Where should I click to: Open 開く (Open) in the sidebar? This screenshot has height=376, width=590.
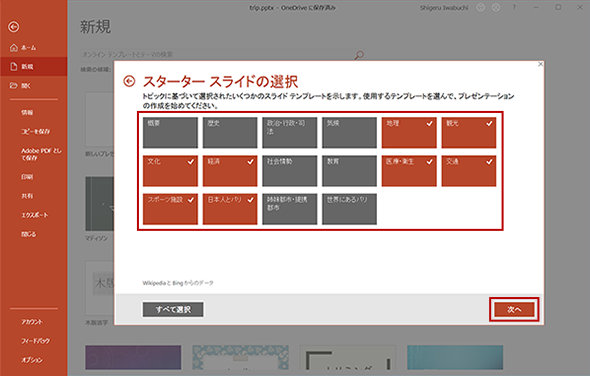[x=34, y=86]
